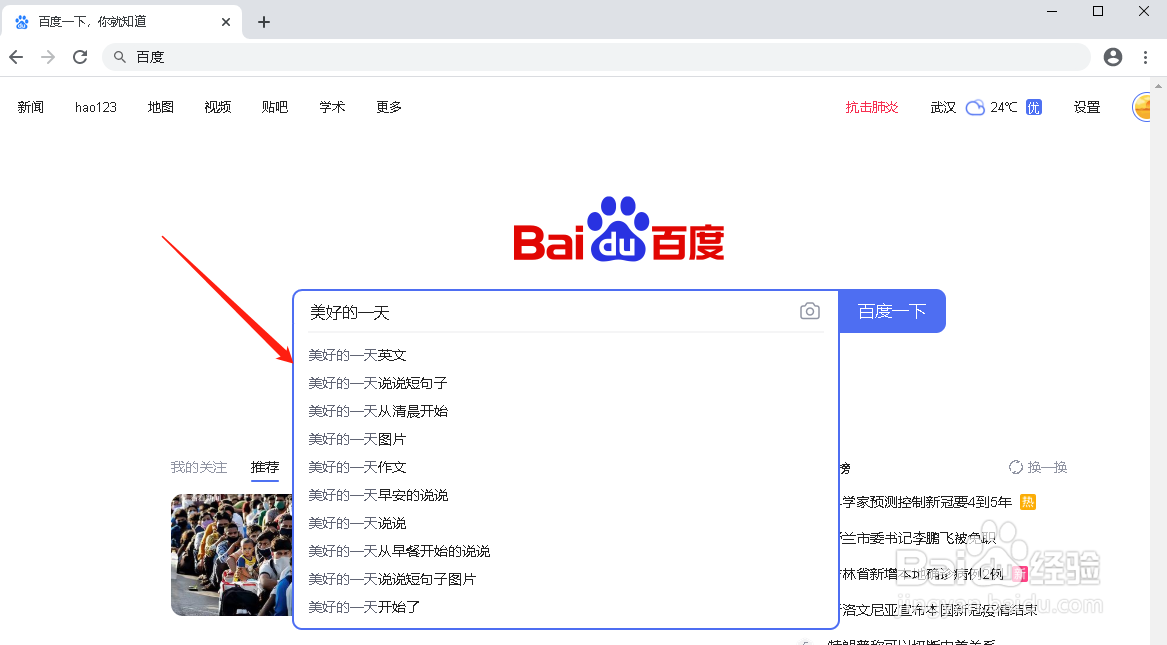Open the 设置 settings menu
The width and height of the screenshot is (1167, 645).
1087,107
